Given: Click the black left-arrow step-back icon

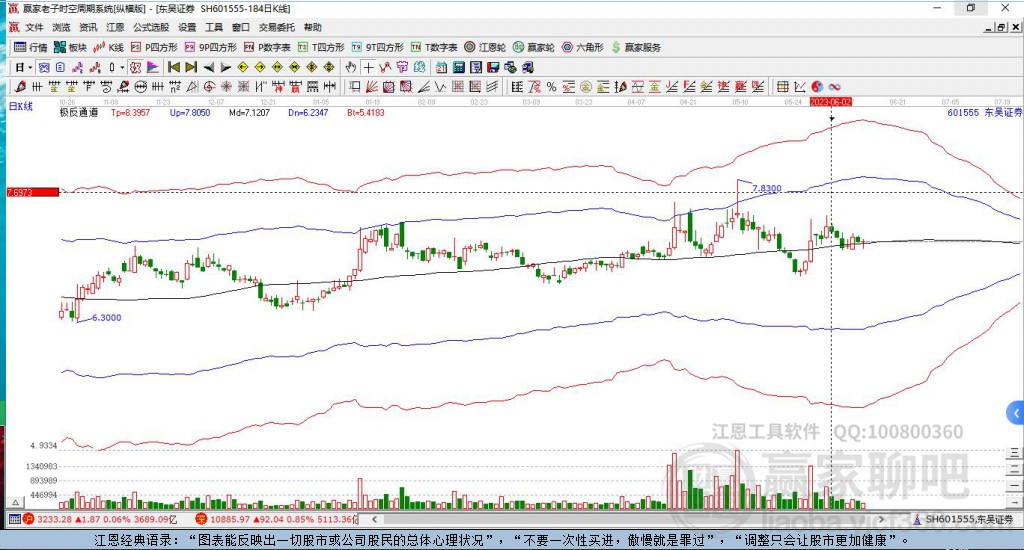Looking at the screenshot, I should [208, 67].
